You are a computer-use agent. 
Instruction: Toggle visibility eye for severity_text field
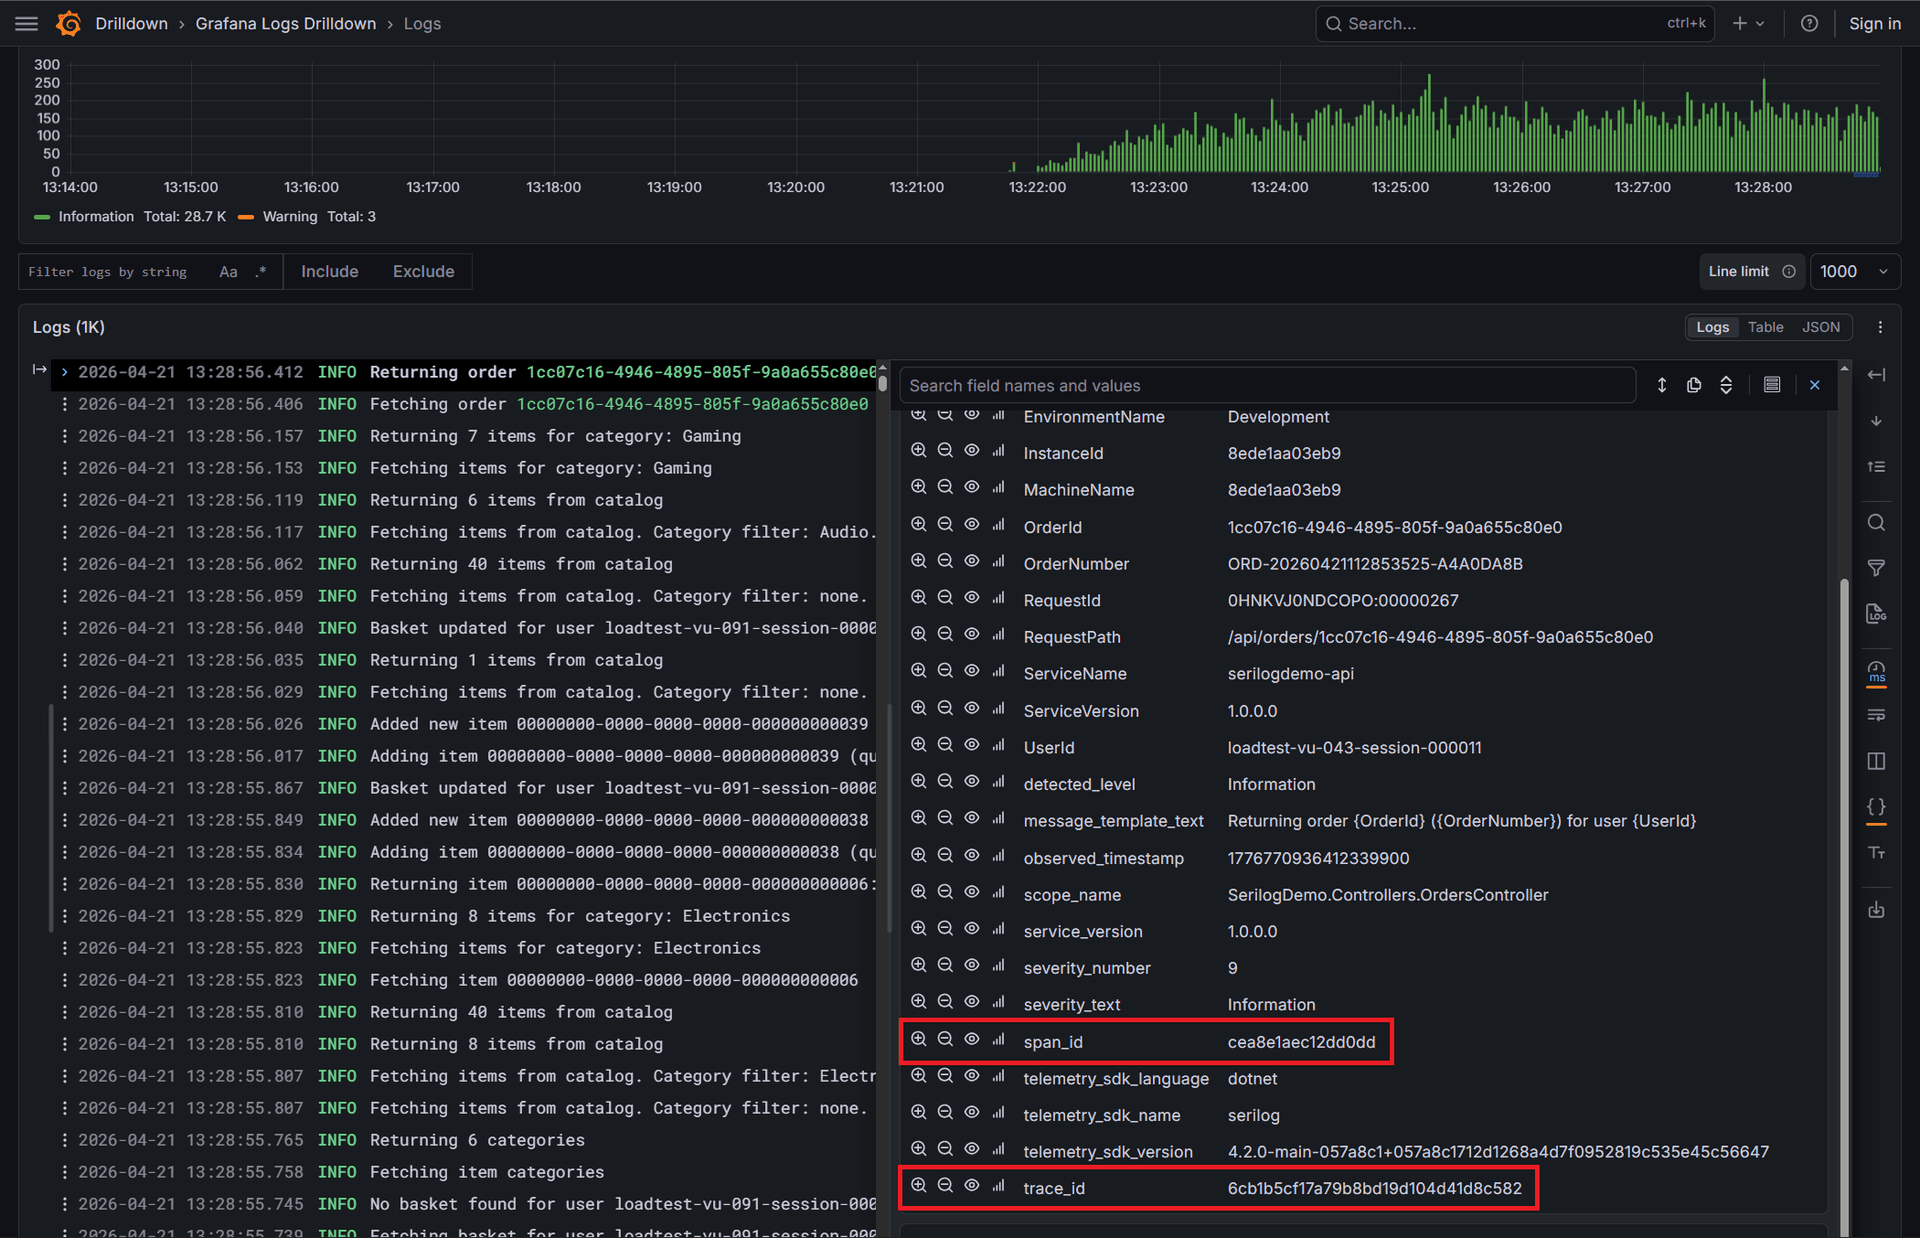(971, 1001)
